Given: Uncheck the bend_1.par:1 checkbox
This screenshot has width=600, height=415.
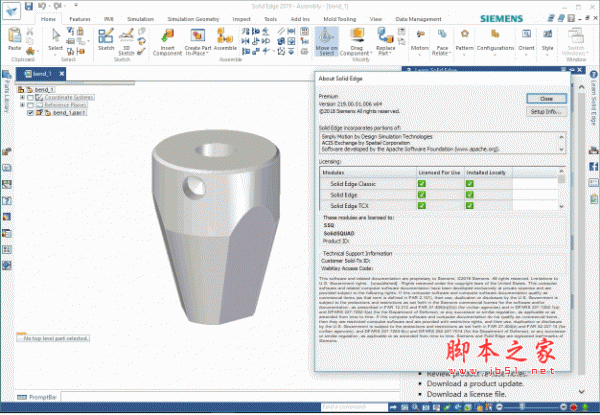Looking at the screenshot, I should (31, 113).
